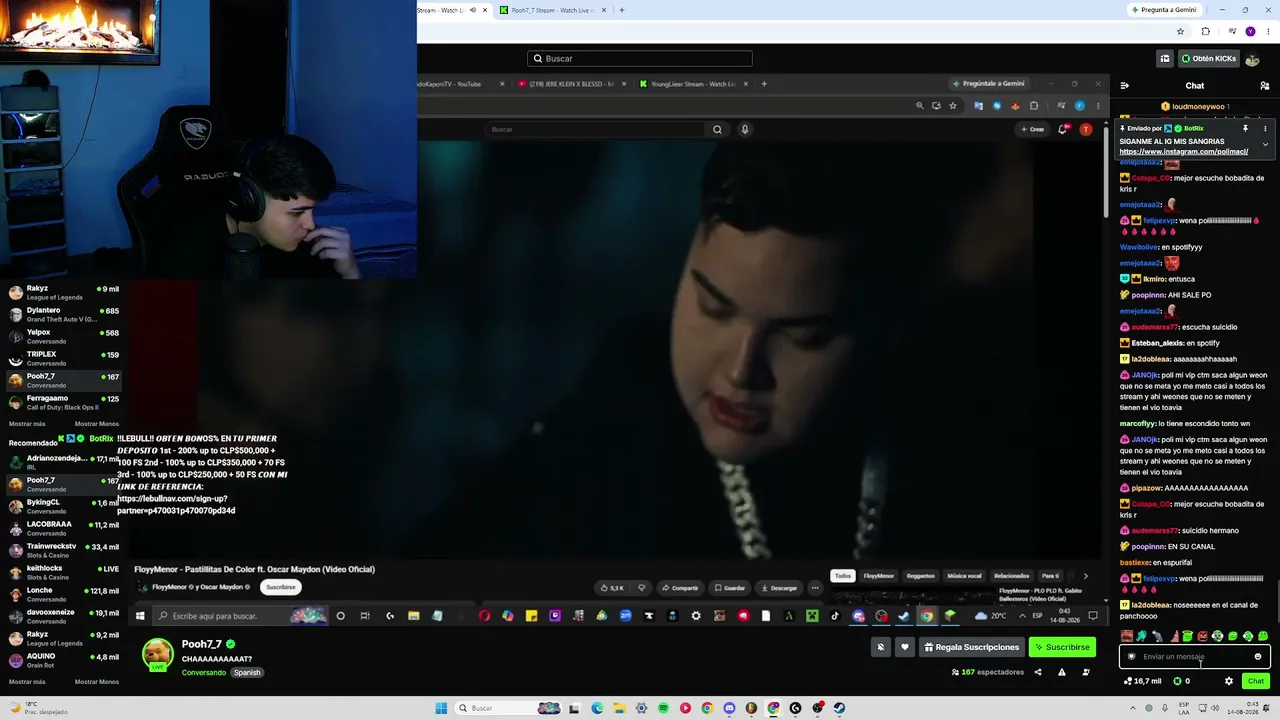Open the gift box icon beside Obtén KICKs
Image resolution: width=1280 pixels, height=720 pixels.
click(x=1164, y=58)
